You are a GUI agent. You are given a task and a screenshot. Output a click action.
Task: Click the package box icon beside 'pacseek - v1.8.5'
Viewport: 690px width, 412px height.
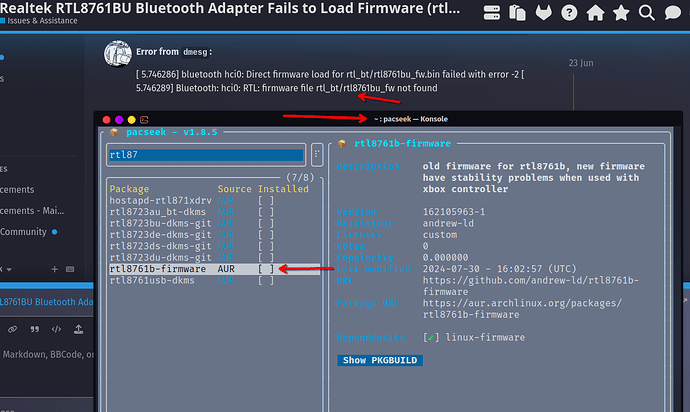pos(114,132)
